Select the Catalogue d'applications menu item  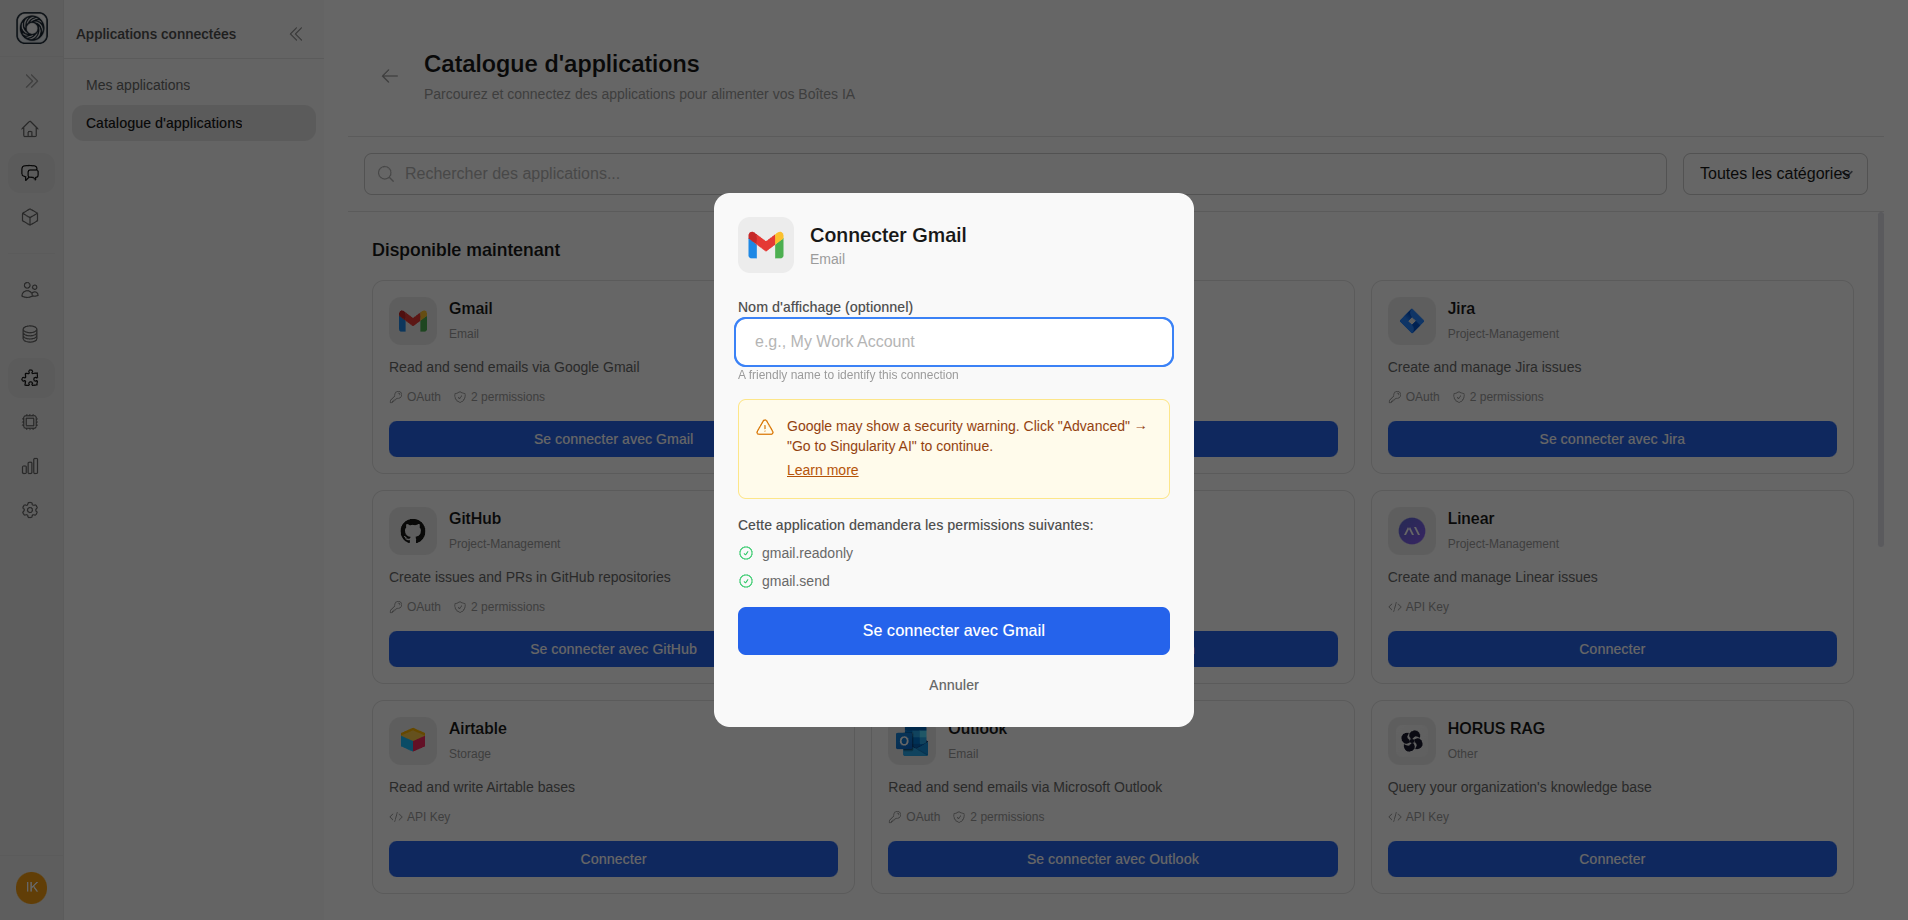pos(164,122)
